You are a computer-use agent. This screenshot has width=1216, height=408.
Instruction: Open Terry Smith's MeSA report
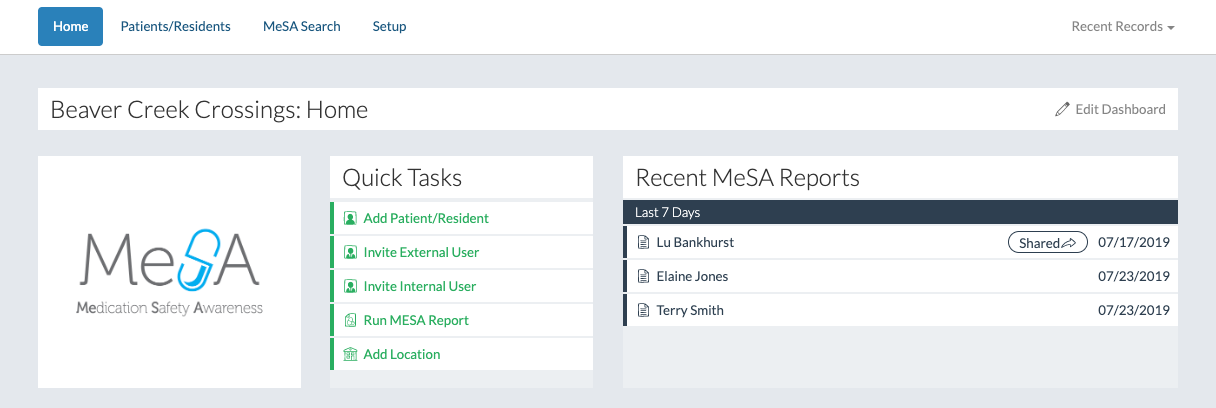690,310
